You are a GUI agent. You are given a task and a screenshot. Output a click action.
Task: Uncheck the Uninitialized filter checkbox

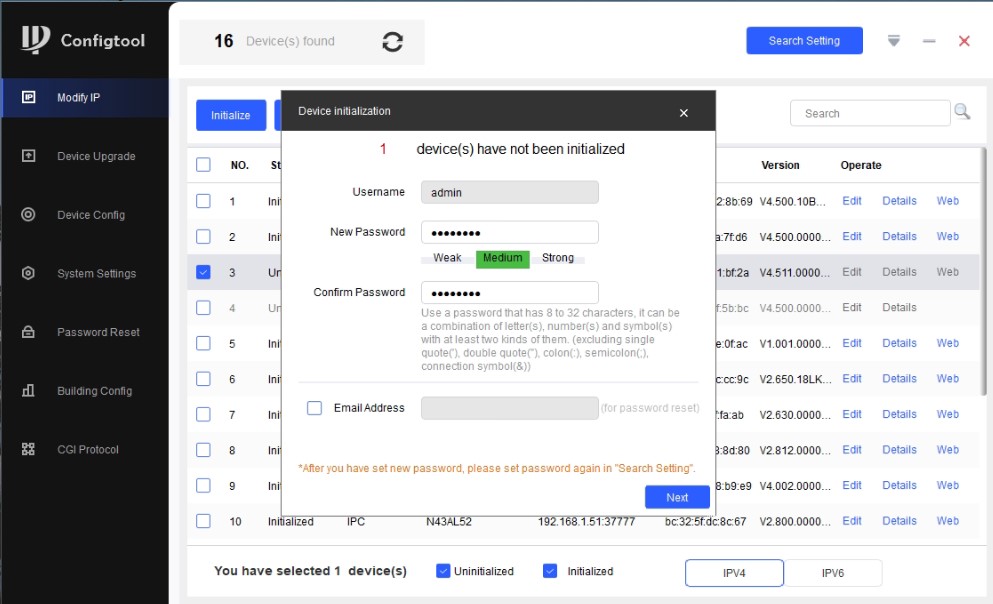(x=444, y=571)
